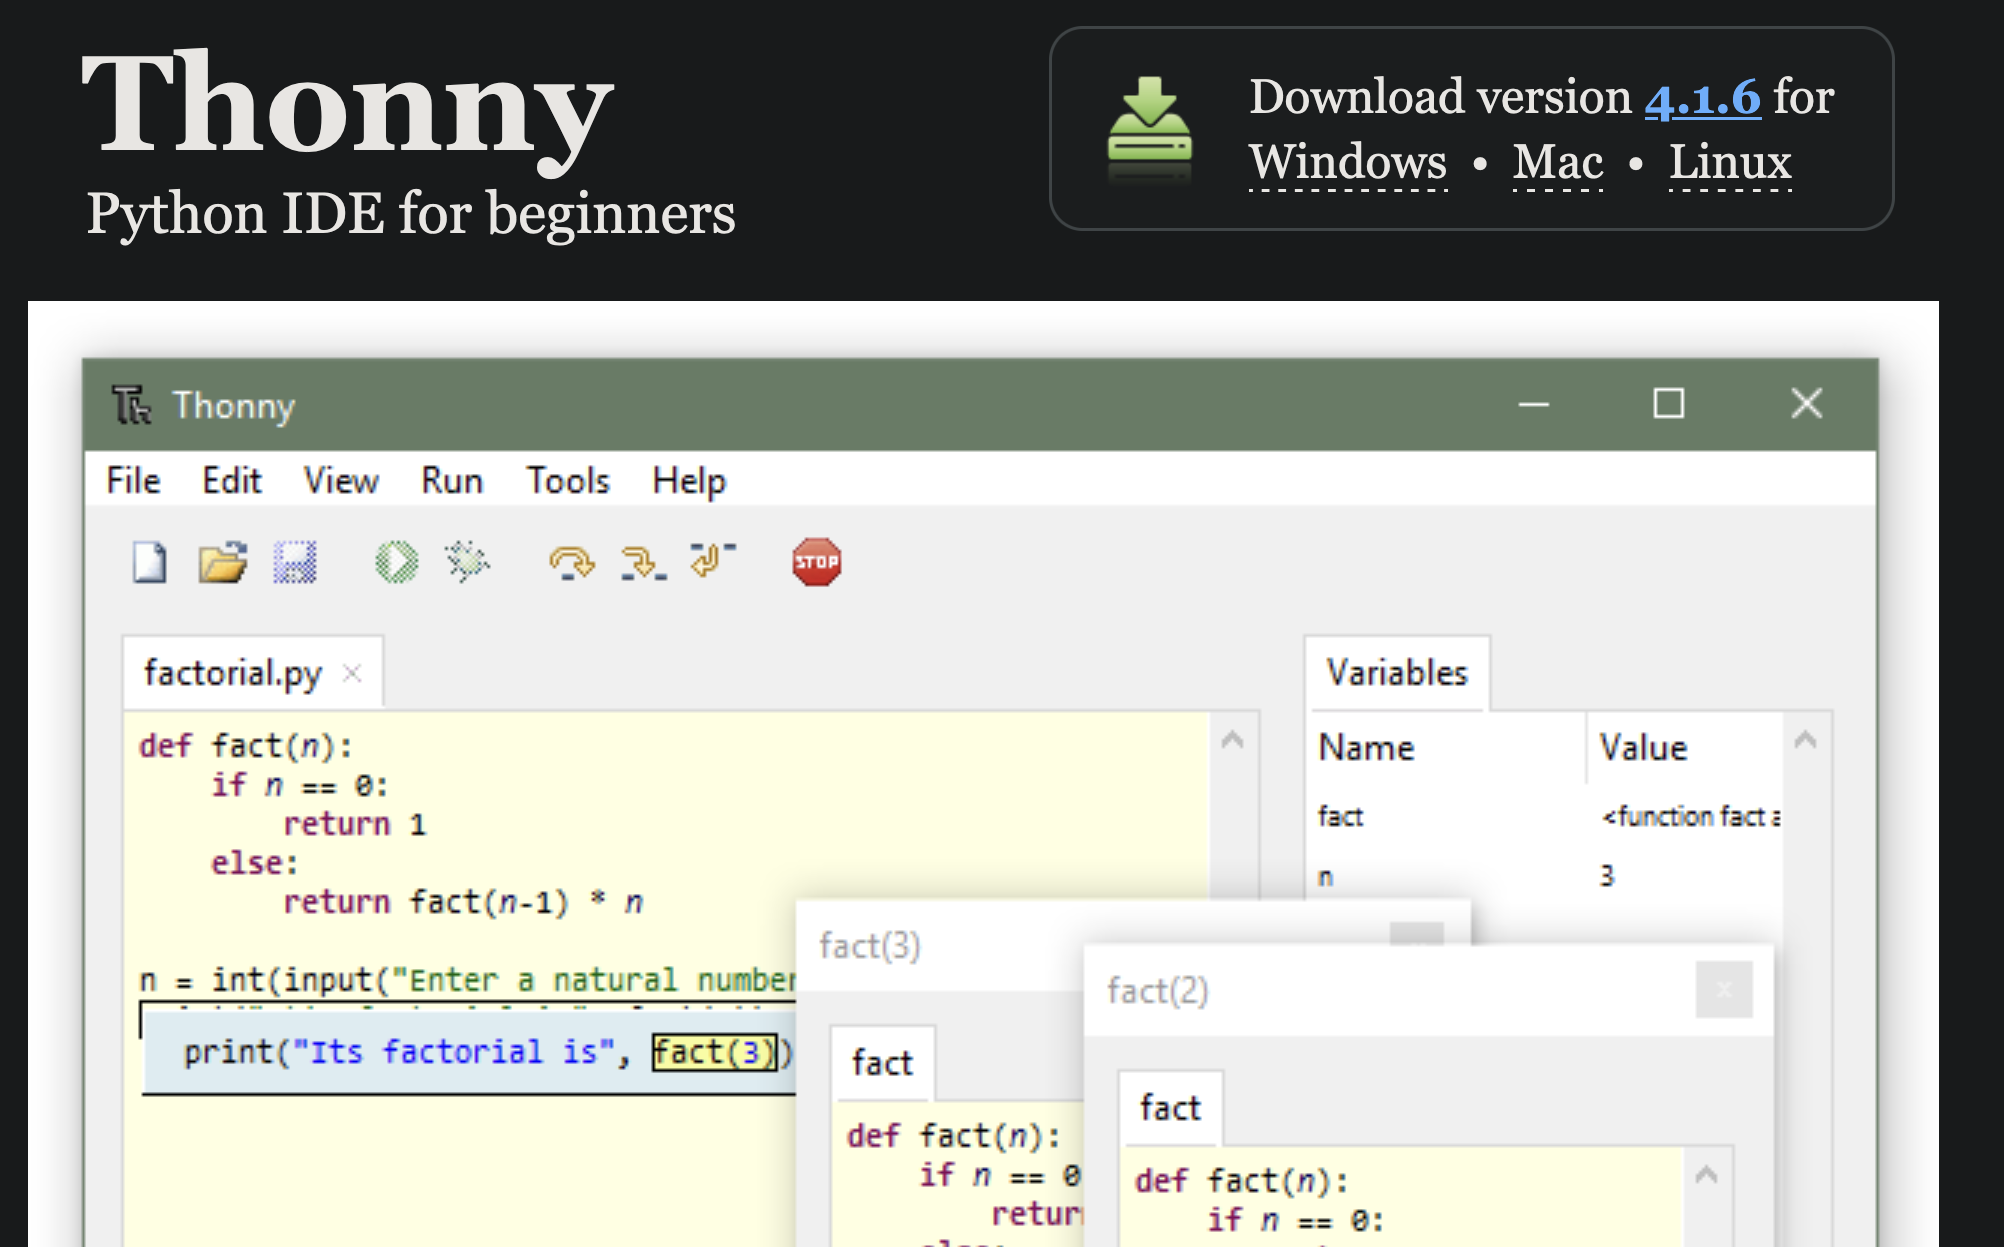Image resolution: width=2004 pixels, height=1247 pixels.
Task: Select the fact tab in the fact(3) window
Action: 882,1062
